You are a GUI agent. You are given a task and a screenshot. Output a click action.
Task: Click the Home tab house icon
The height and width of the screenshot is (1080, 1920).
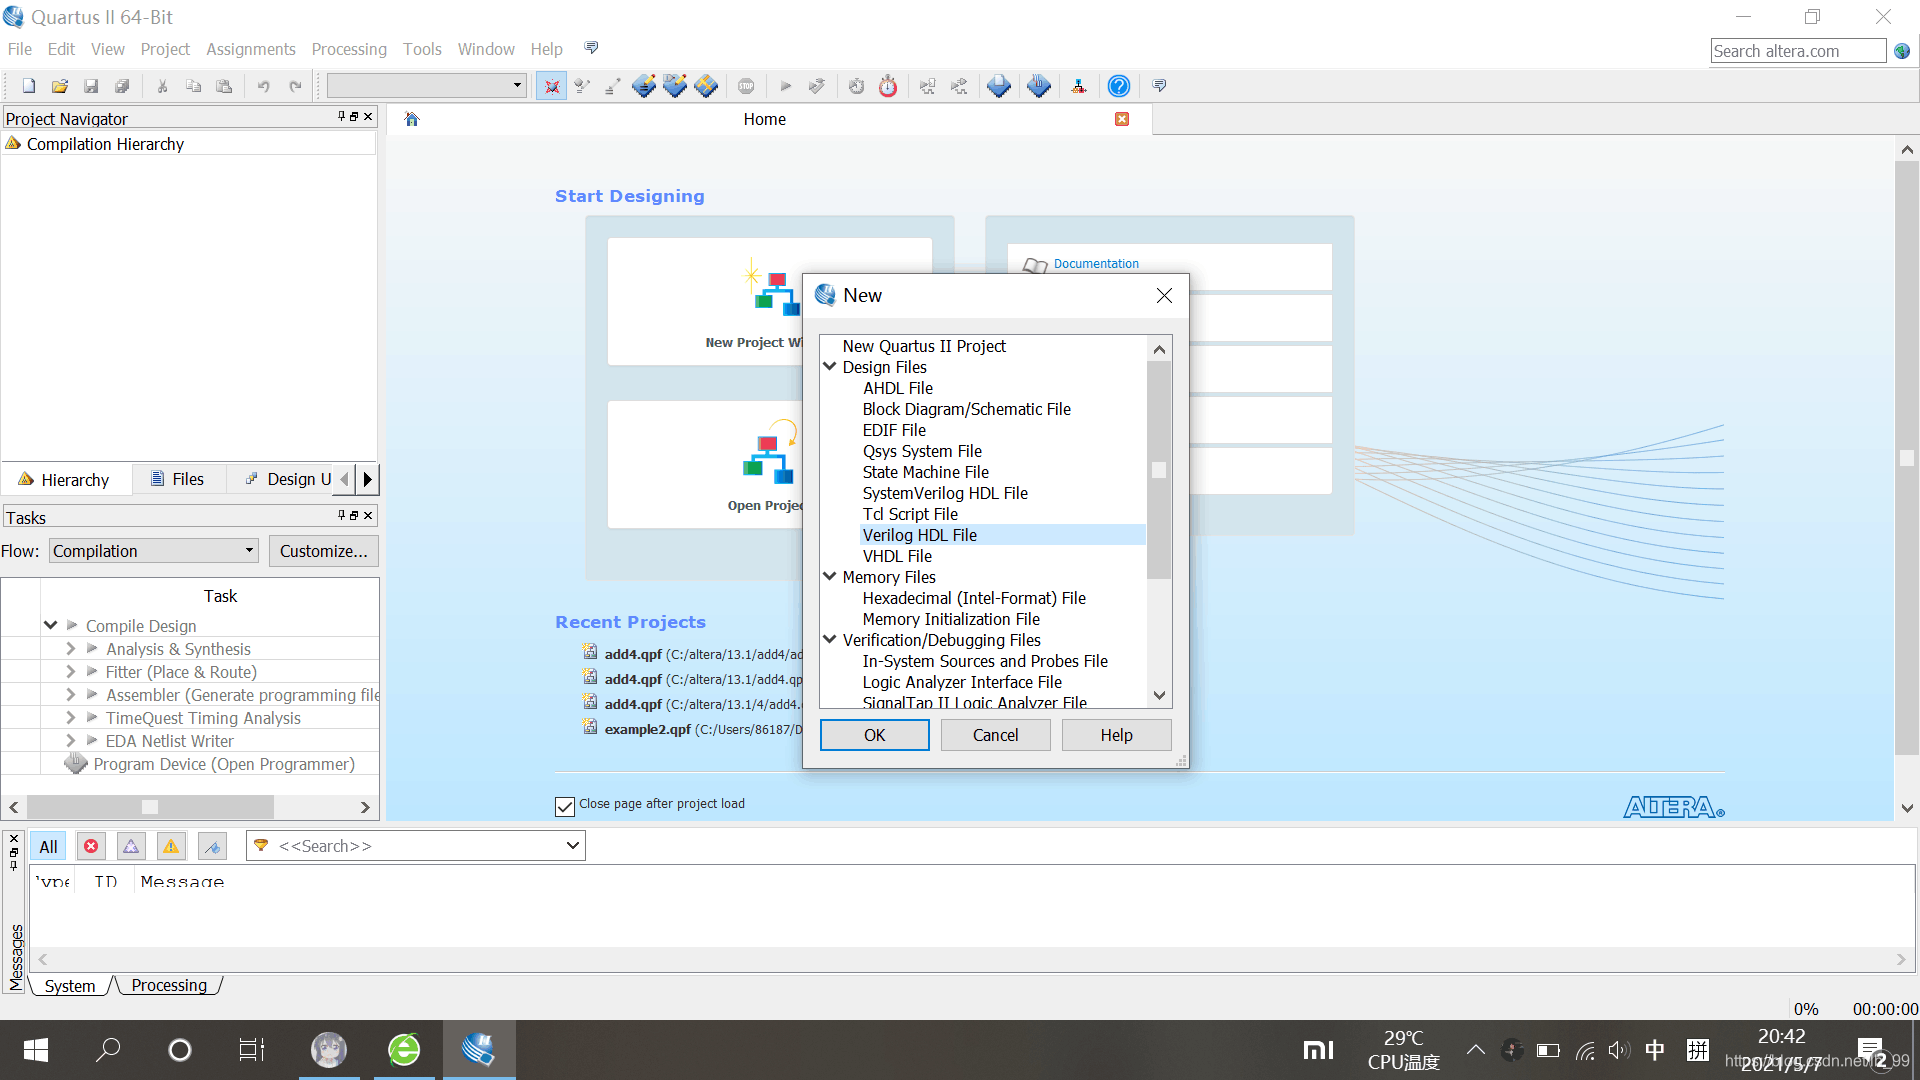tap(412, 119)
